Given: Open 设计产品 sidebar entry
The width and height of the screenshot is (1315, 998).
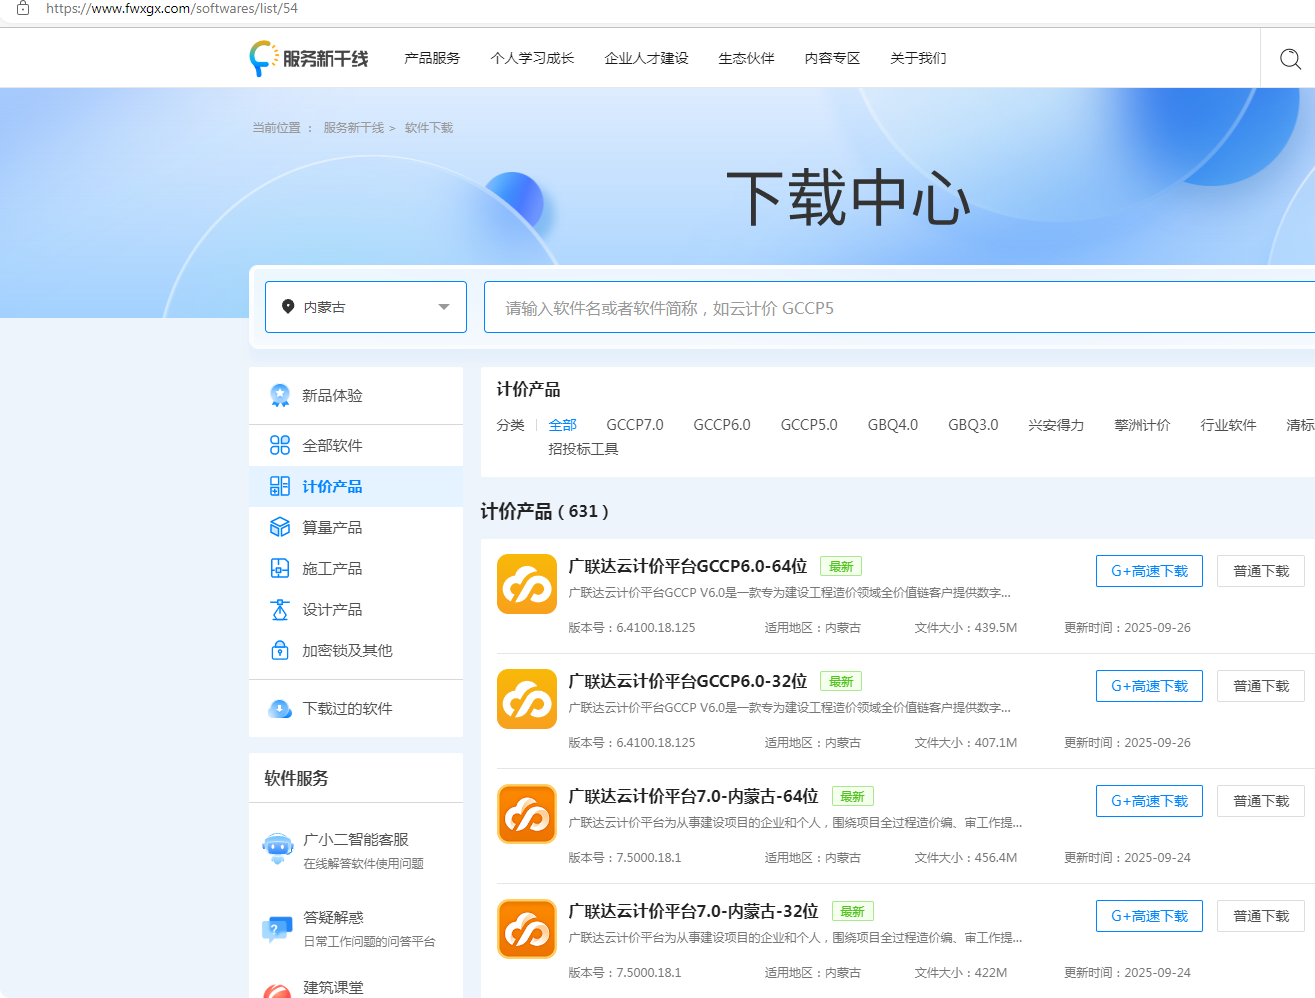Looking at the screenshot, I should coord(356,609).
